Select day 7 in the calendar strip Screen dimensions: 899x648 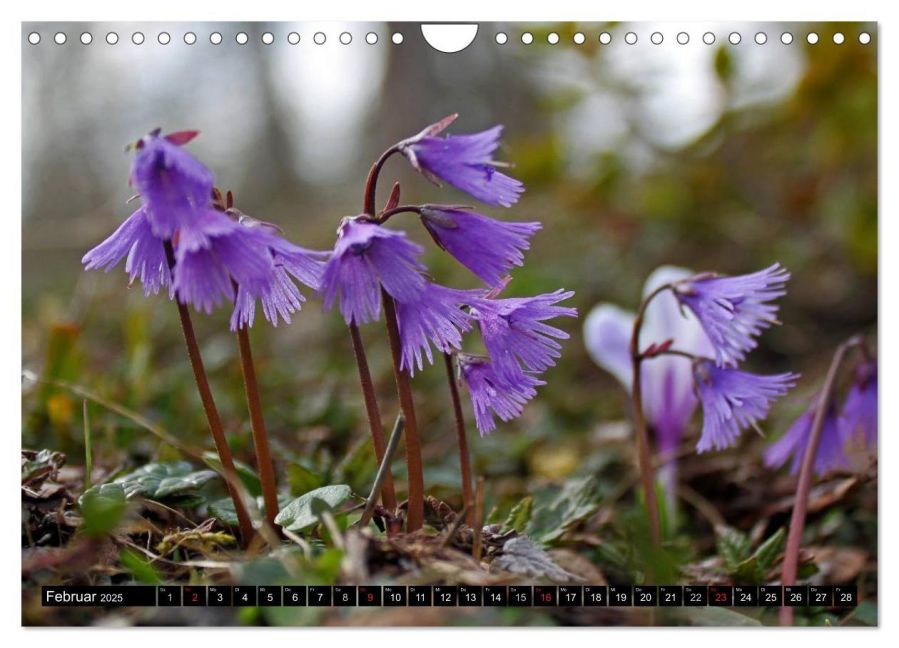coord(319,597)
